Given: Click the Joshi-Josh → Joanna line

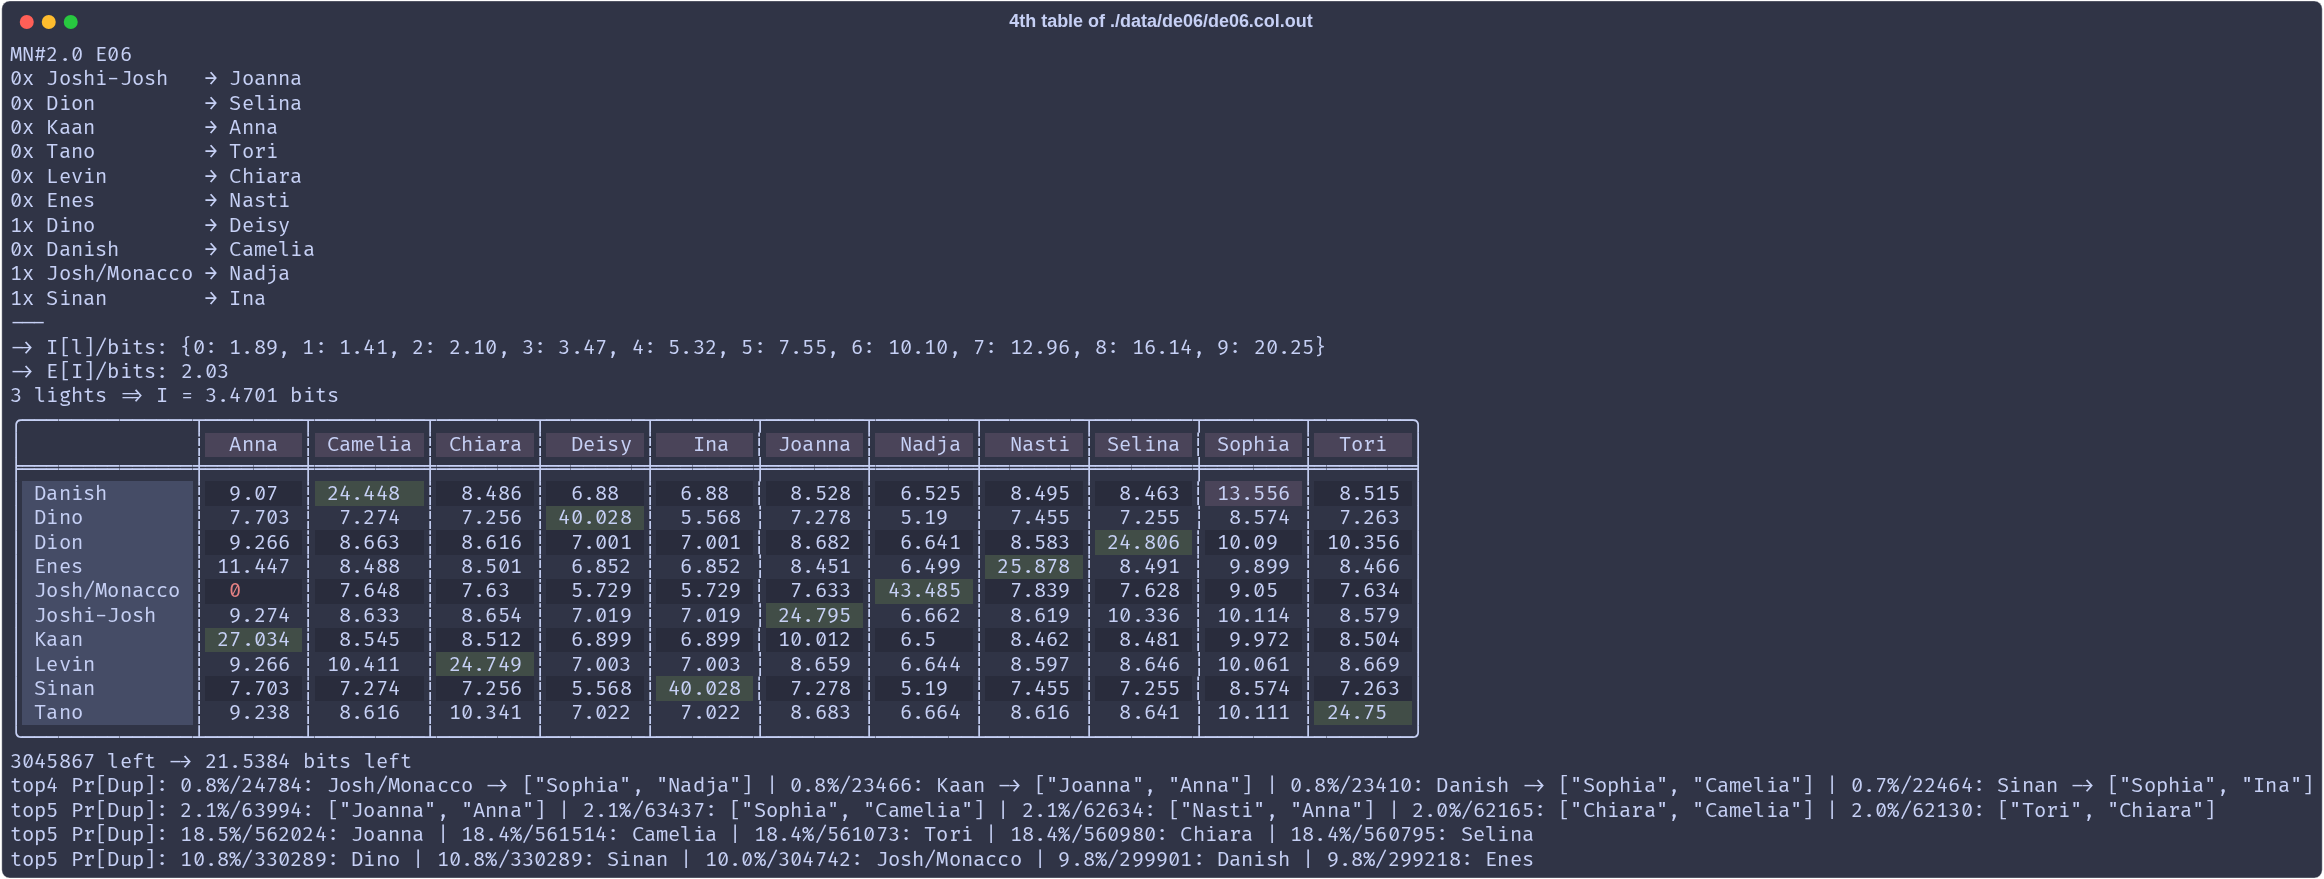Looking at the screenshot, I should coord(156,78).
